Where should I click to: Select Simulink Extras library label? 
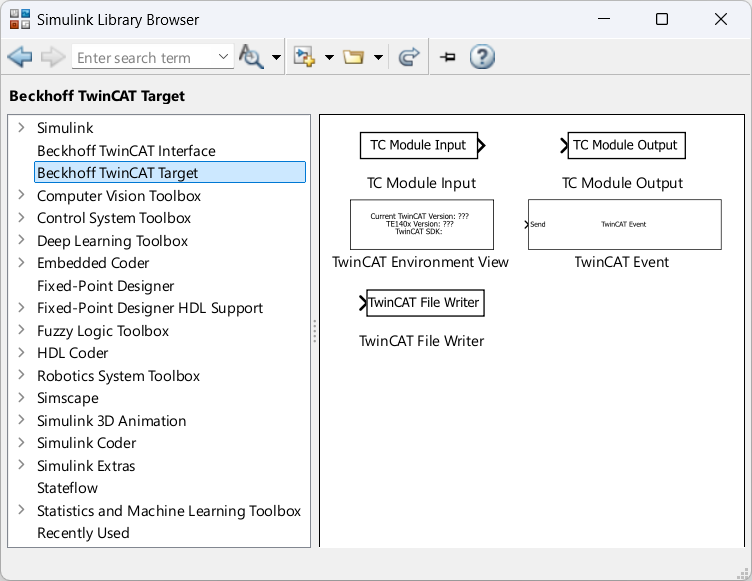click(86, 466)
